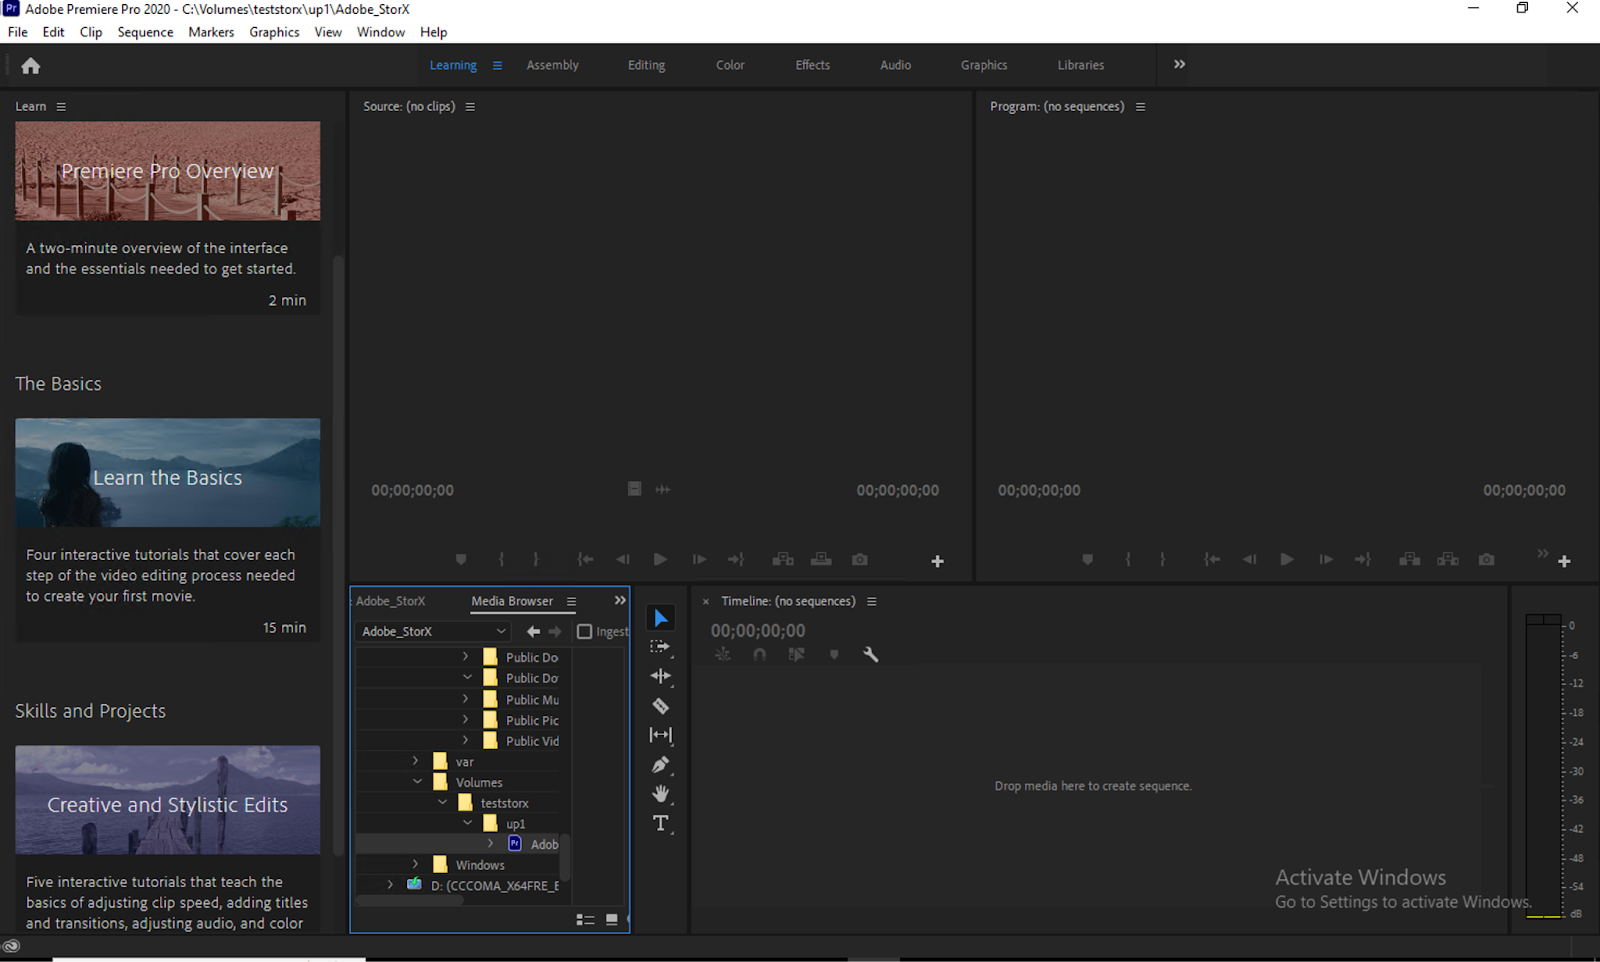Screen dimensions: 1600x962
Task: Switch to the Color workspace
Action: click(x=730, y=65)
